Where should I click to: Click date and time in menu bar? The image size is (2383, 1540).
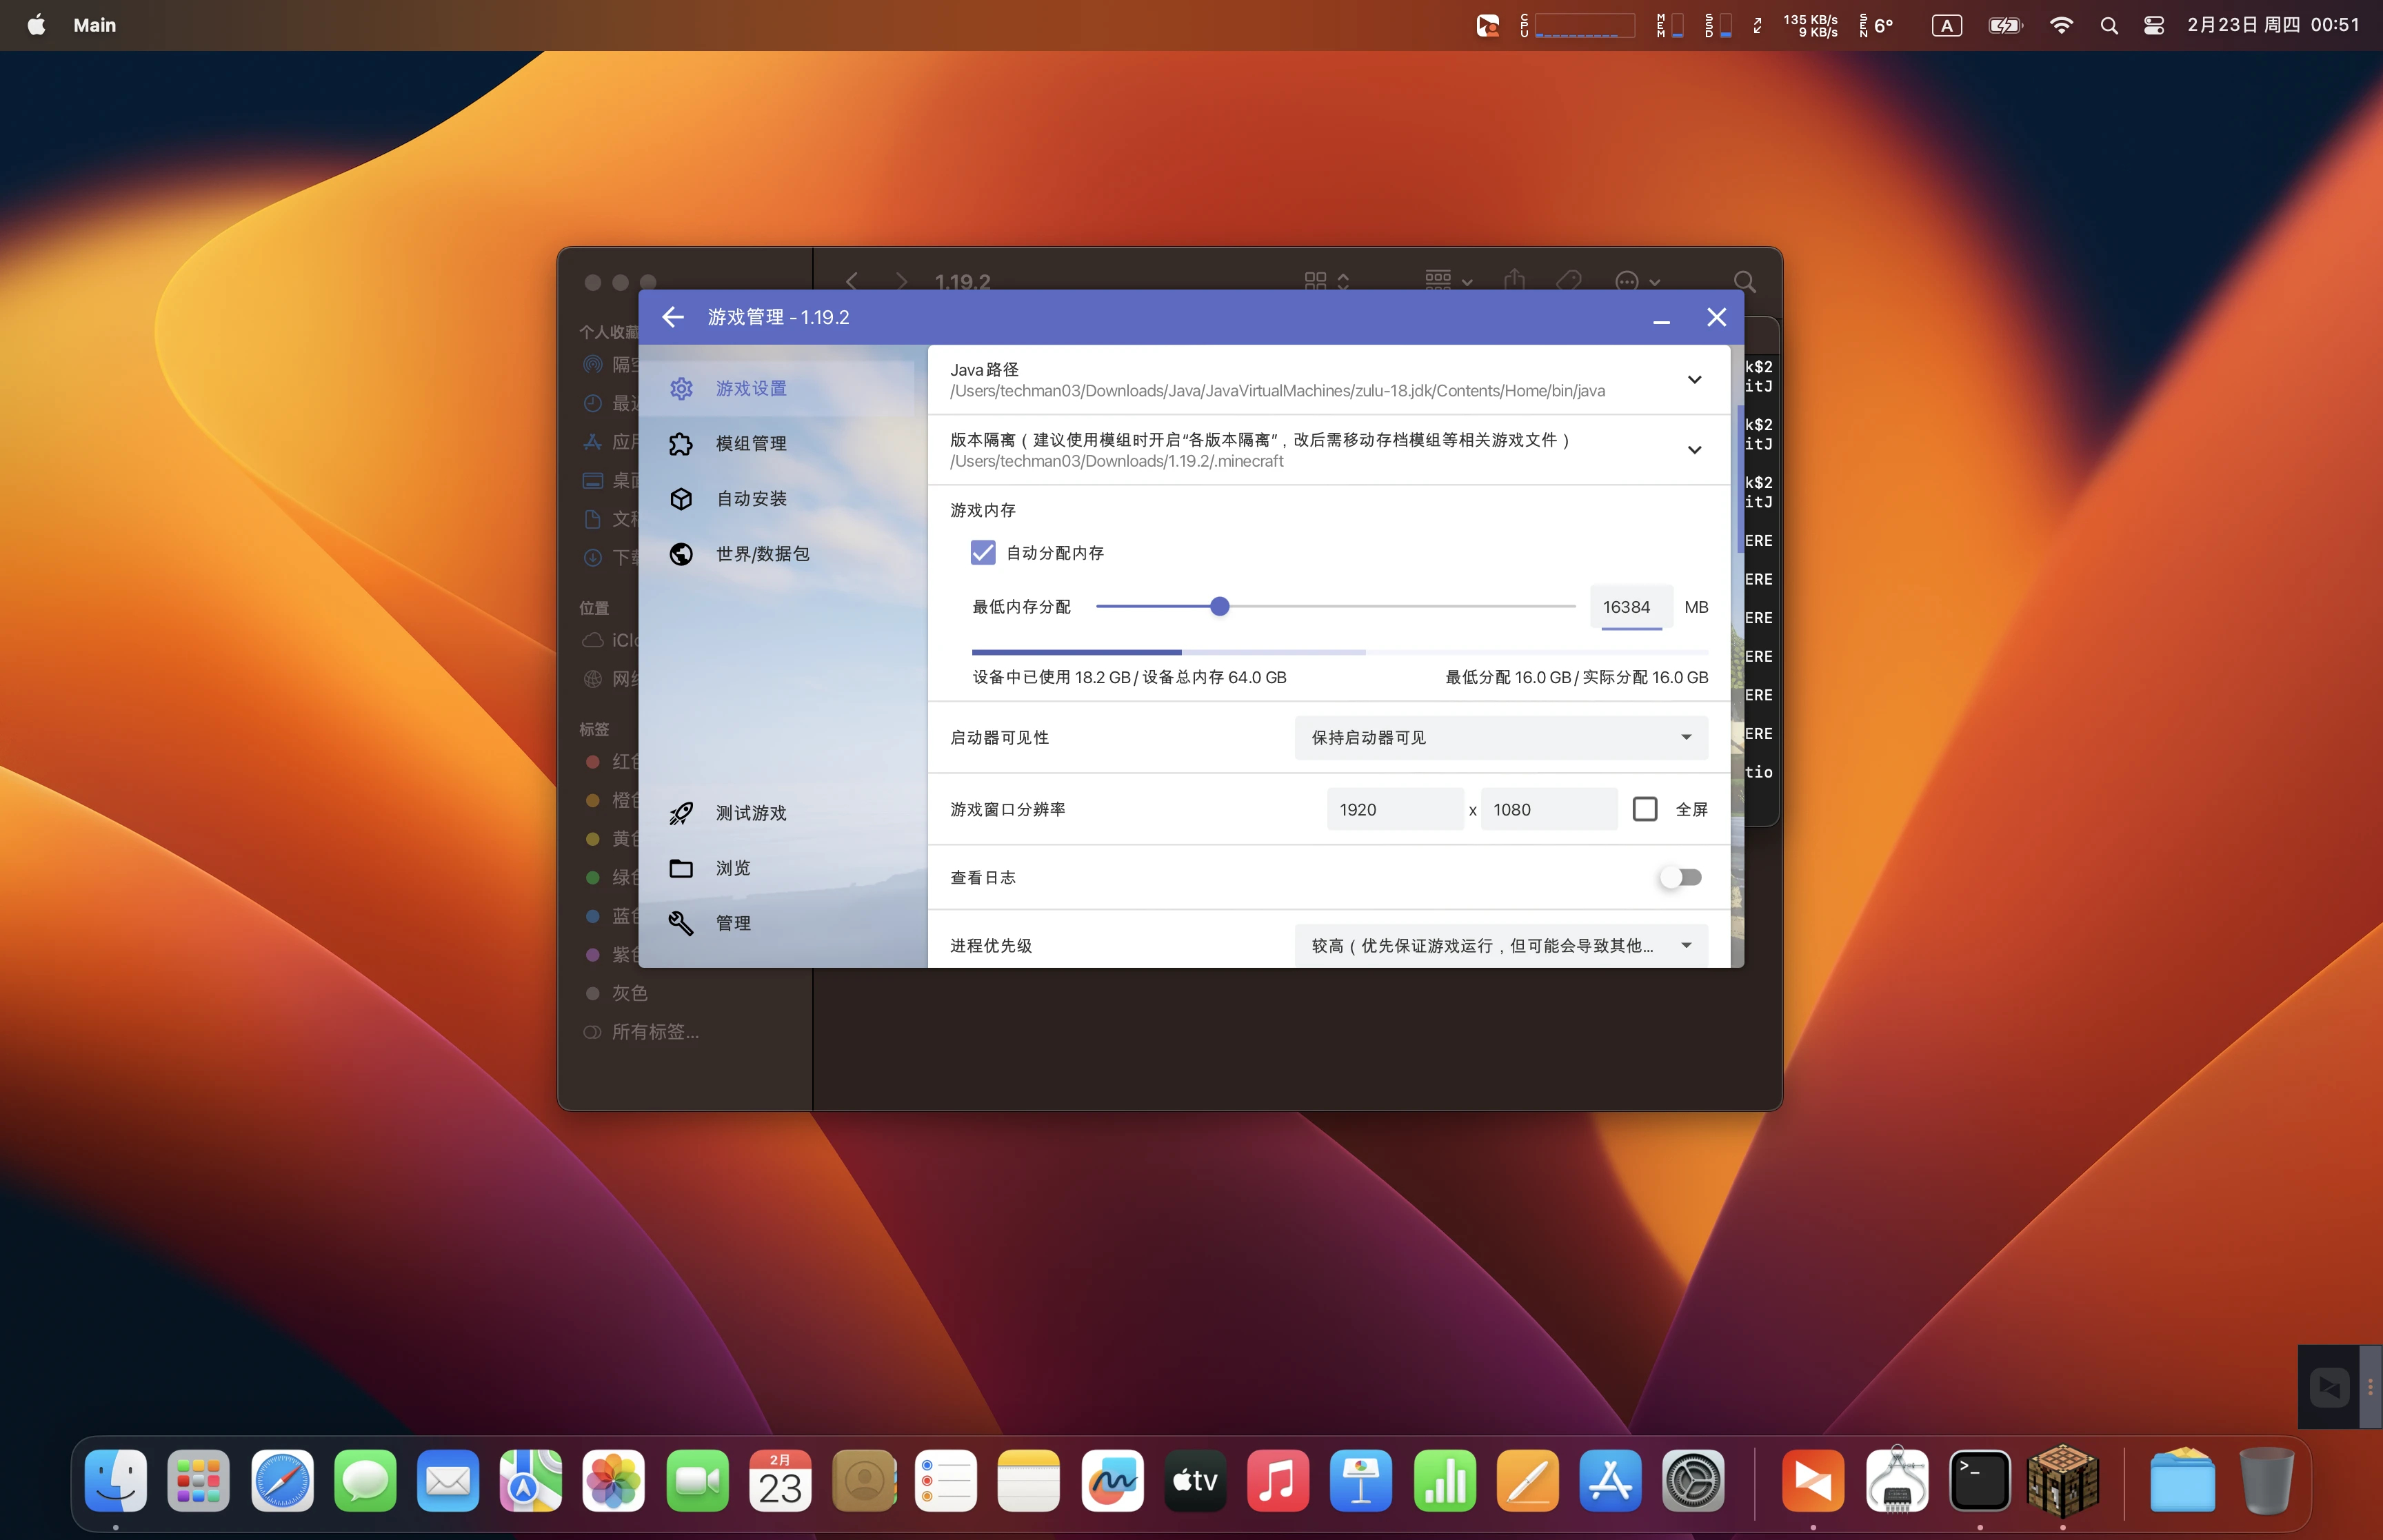pos(2273,25)
